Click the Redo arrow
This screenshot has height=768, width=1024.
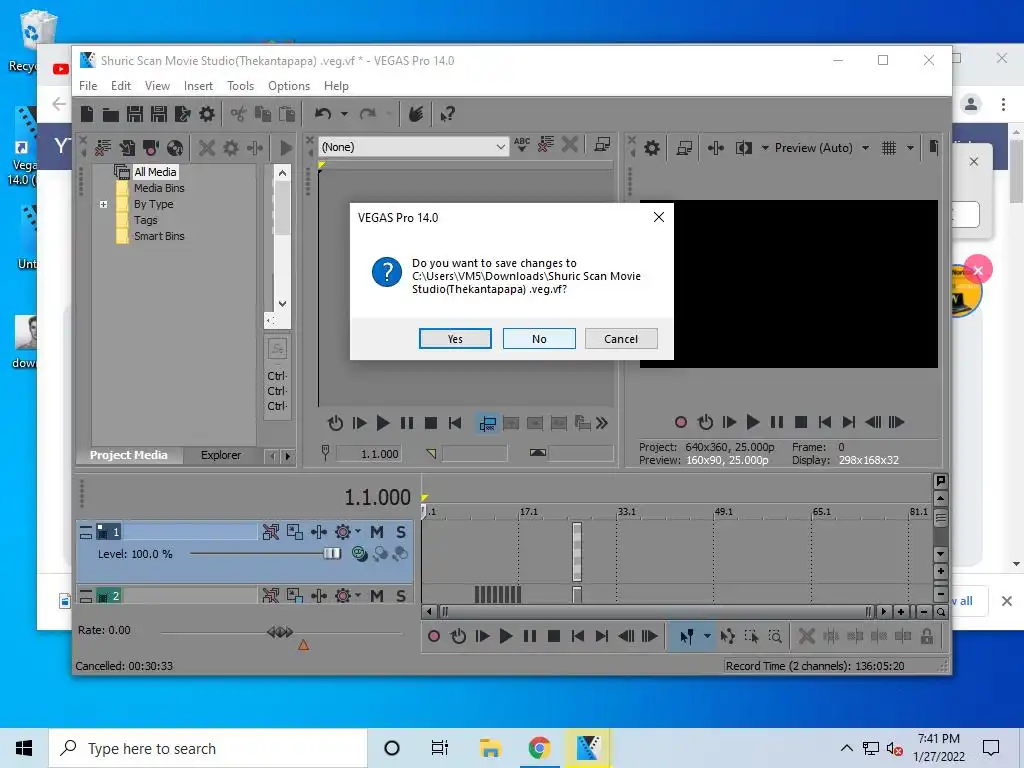(368, 114)
